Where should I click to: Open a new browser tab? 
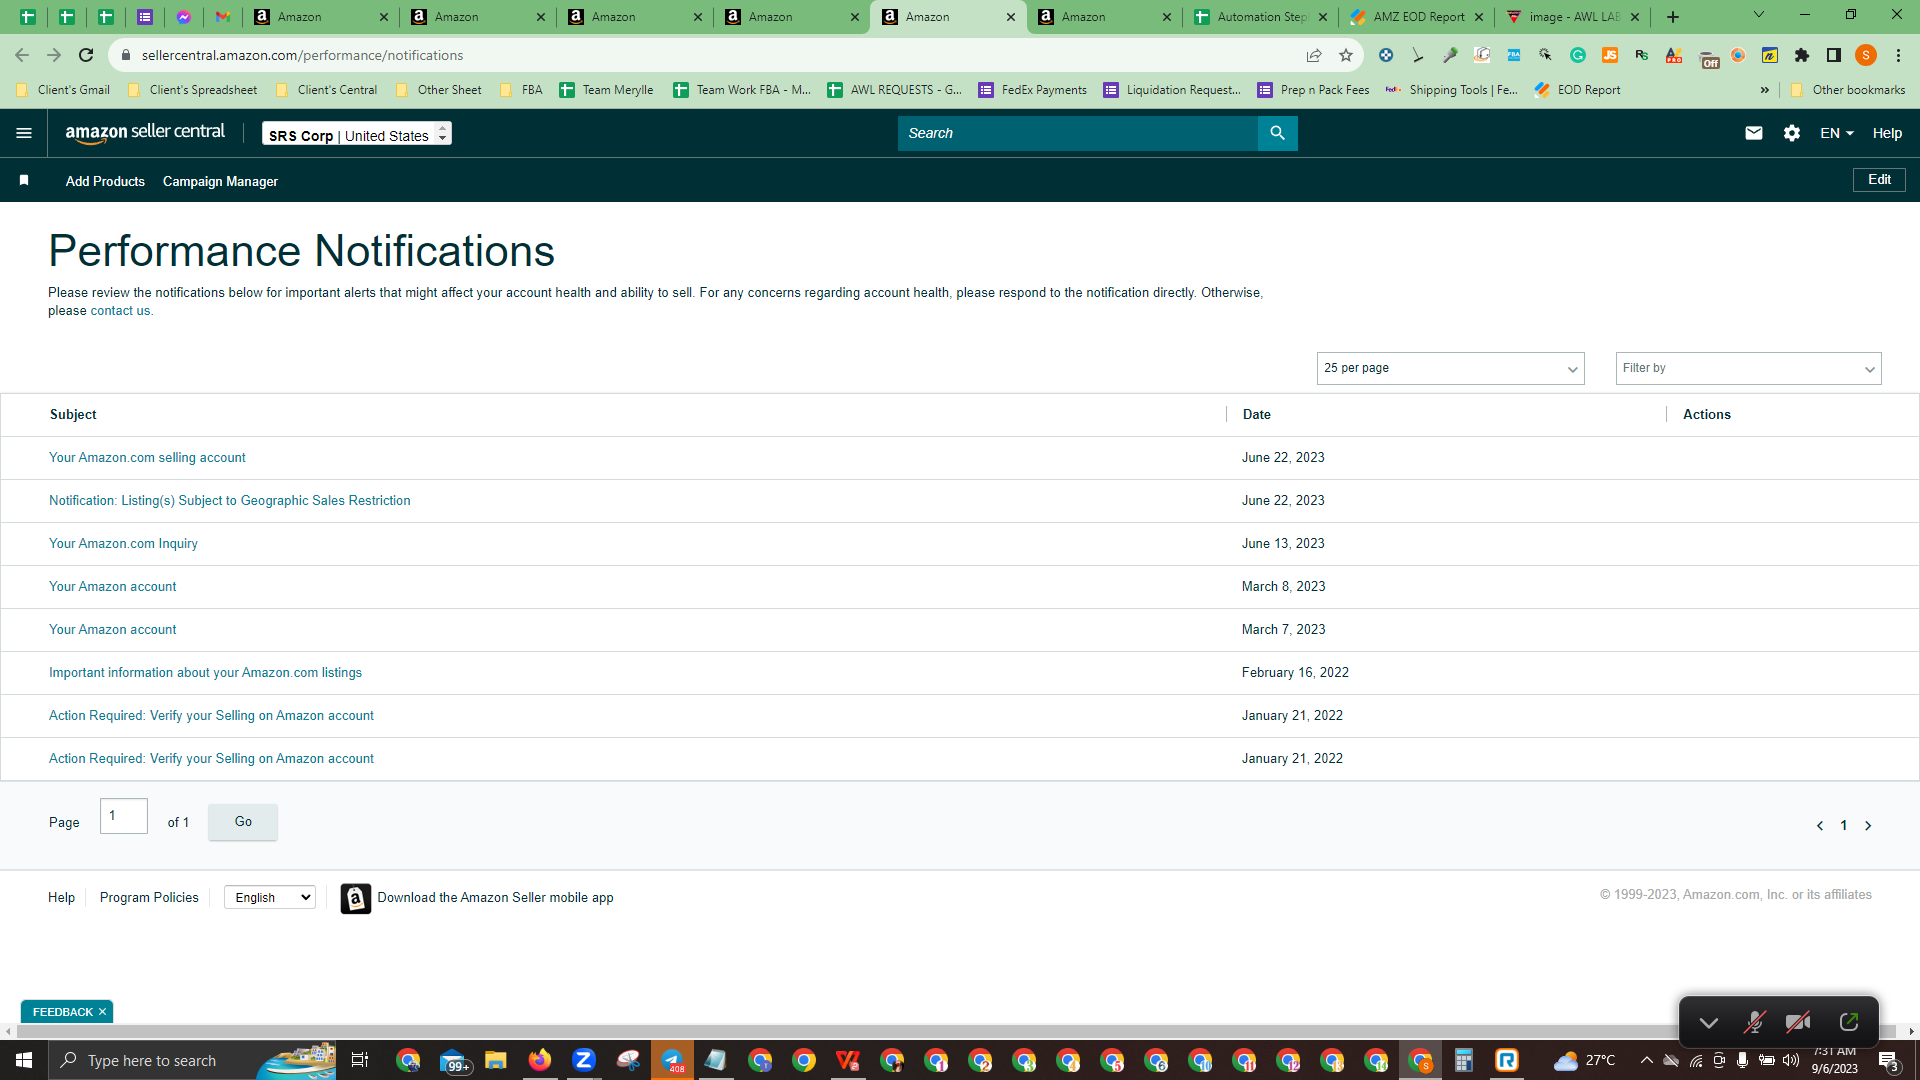pos(1673,17)
